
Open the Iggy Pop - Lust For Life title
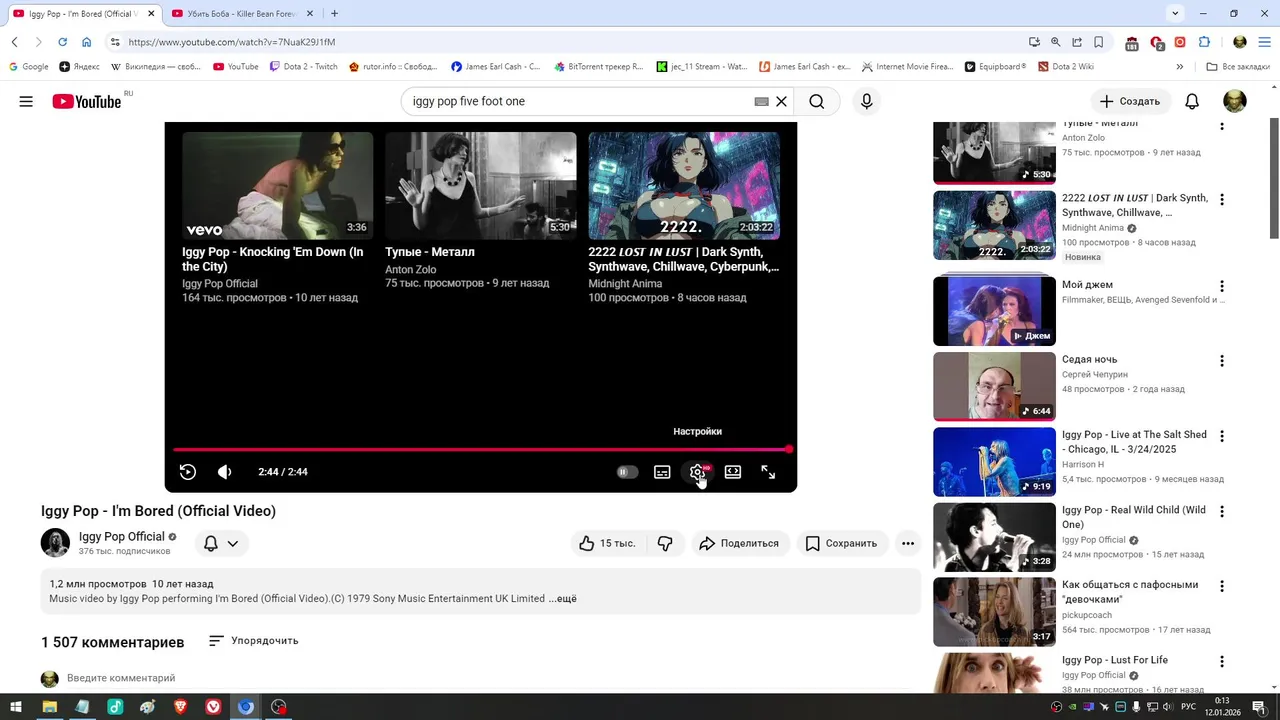point(1114,660)
